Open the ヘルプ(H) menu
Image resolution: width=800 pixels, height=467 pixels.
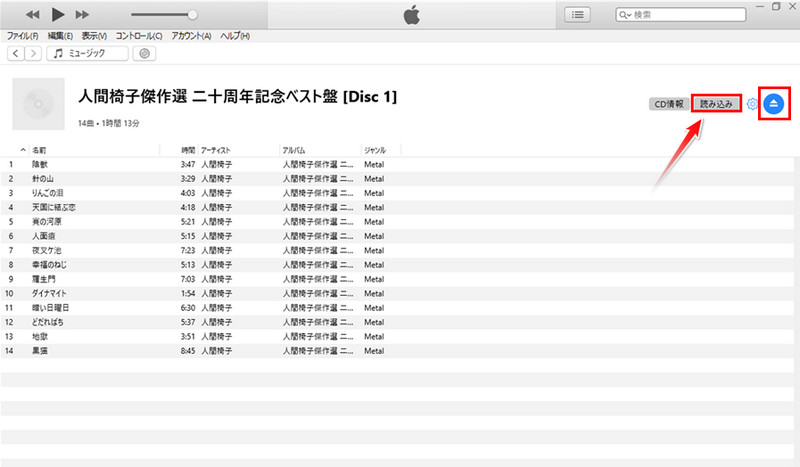point(235,36)
